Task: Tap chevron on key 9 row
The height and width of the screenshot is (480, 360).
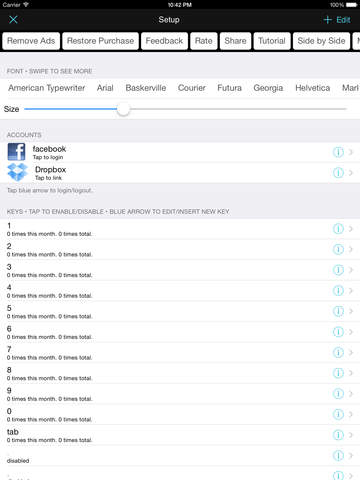Action: click(351, 394)
